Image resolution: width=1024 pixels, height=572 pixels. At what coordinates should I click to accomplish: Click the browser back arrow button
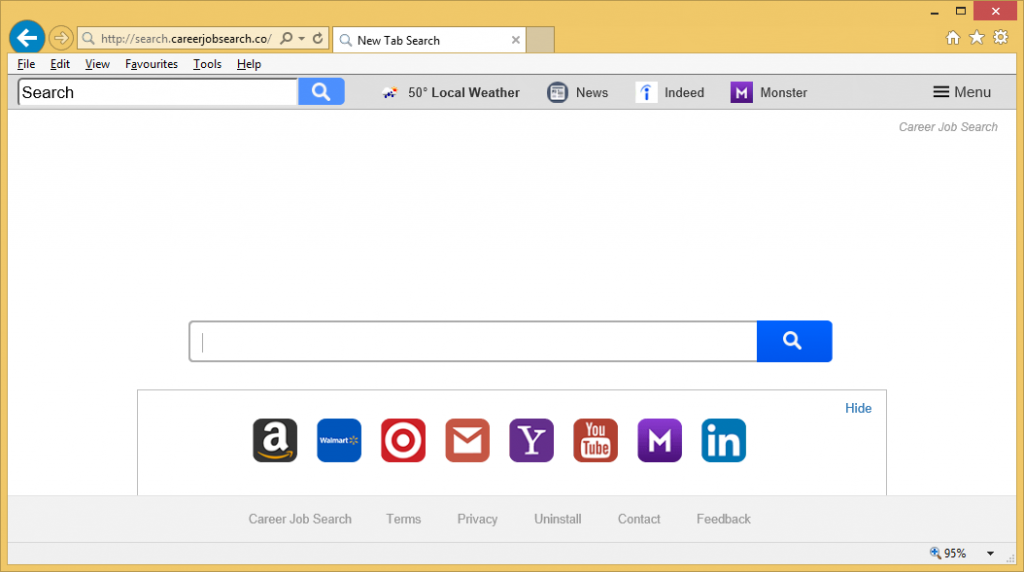point(27,38)
